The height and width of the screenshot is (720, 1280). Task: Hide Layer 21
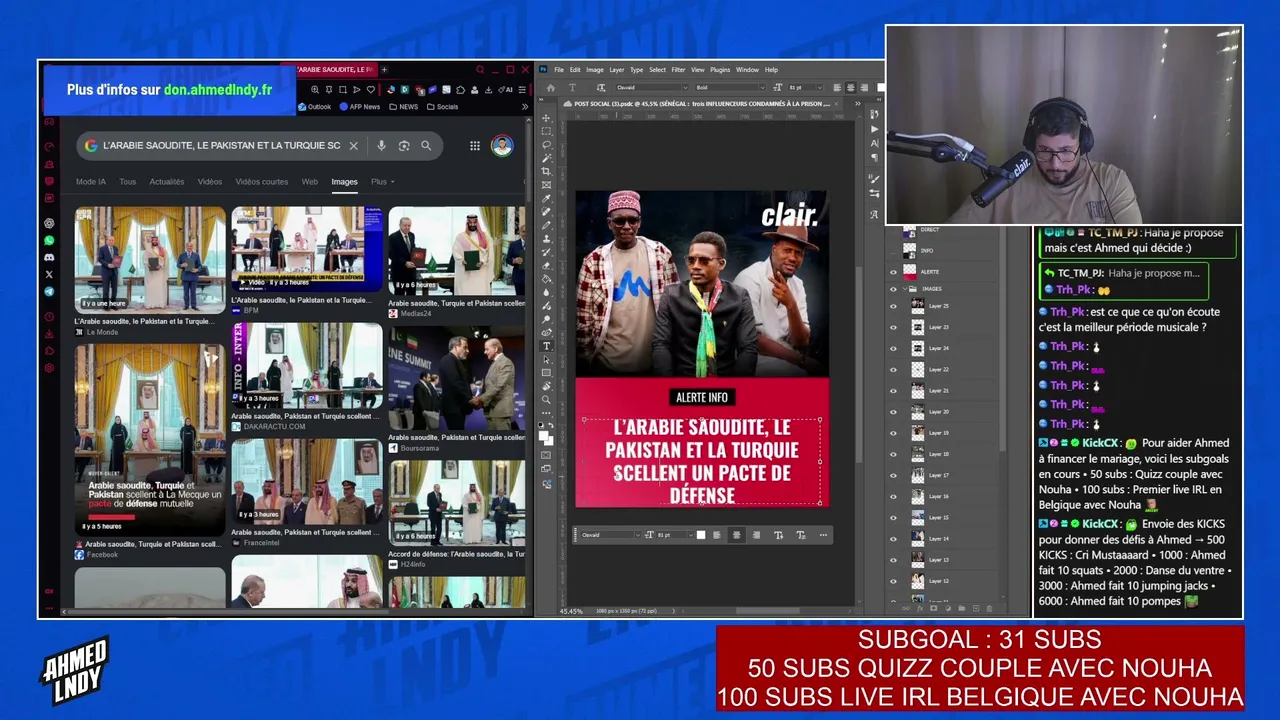point(894,390)
